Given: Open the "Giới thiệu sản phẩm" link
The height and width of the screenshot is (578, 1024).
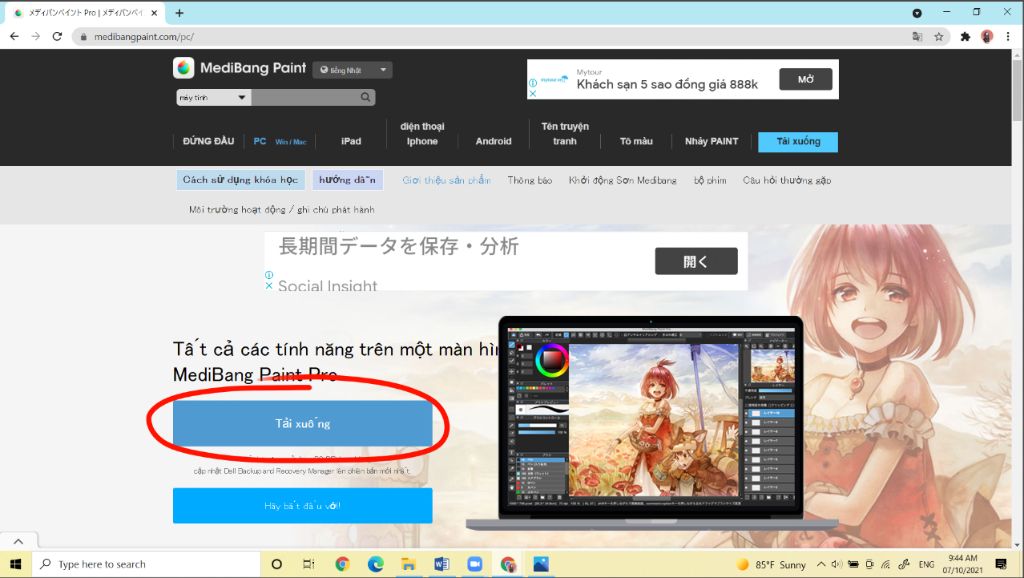Looking at the screenshot, I should pyautogui.click(x=447, y=180).
